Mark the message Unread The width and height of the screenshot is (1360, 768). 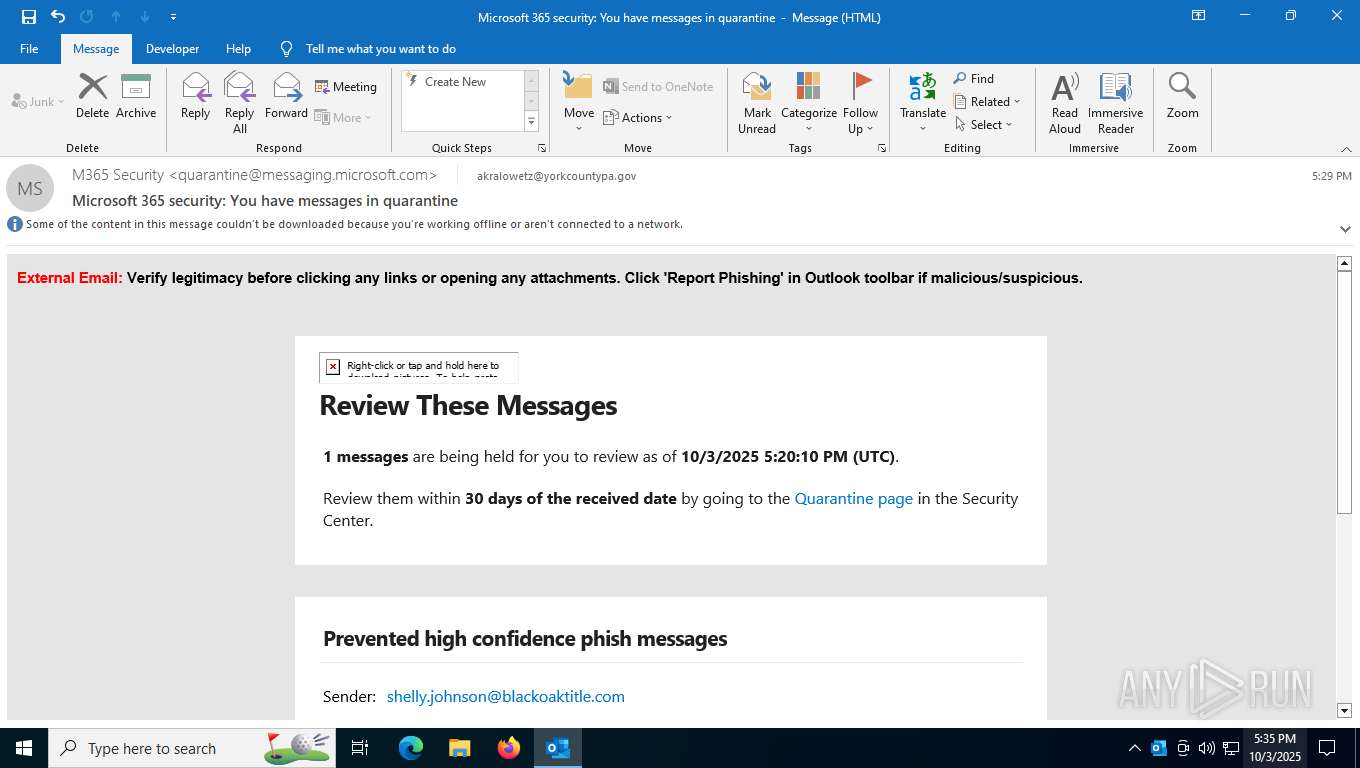[x=757, y=103]
